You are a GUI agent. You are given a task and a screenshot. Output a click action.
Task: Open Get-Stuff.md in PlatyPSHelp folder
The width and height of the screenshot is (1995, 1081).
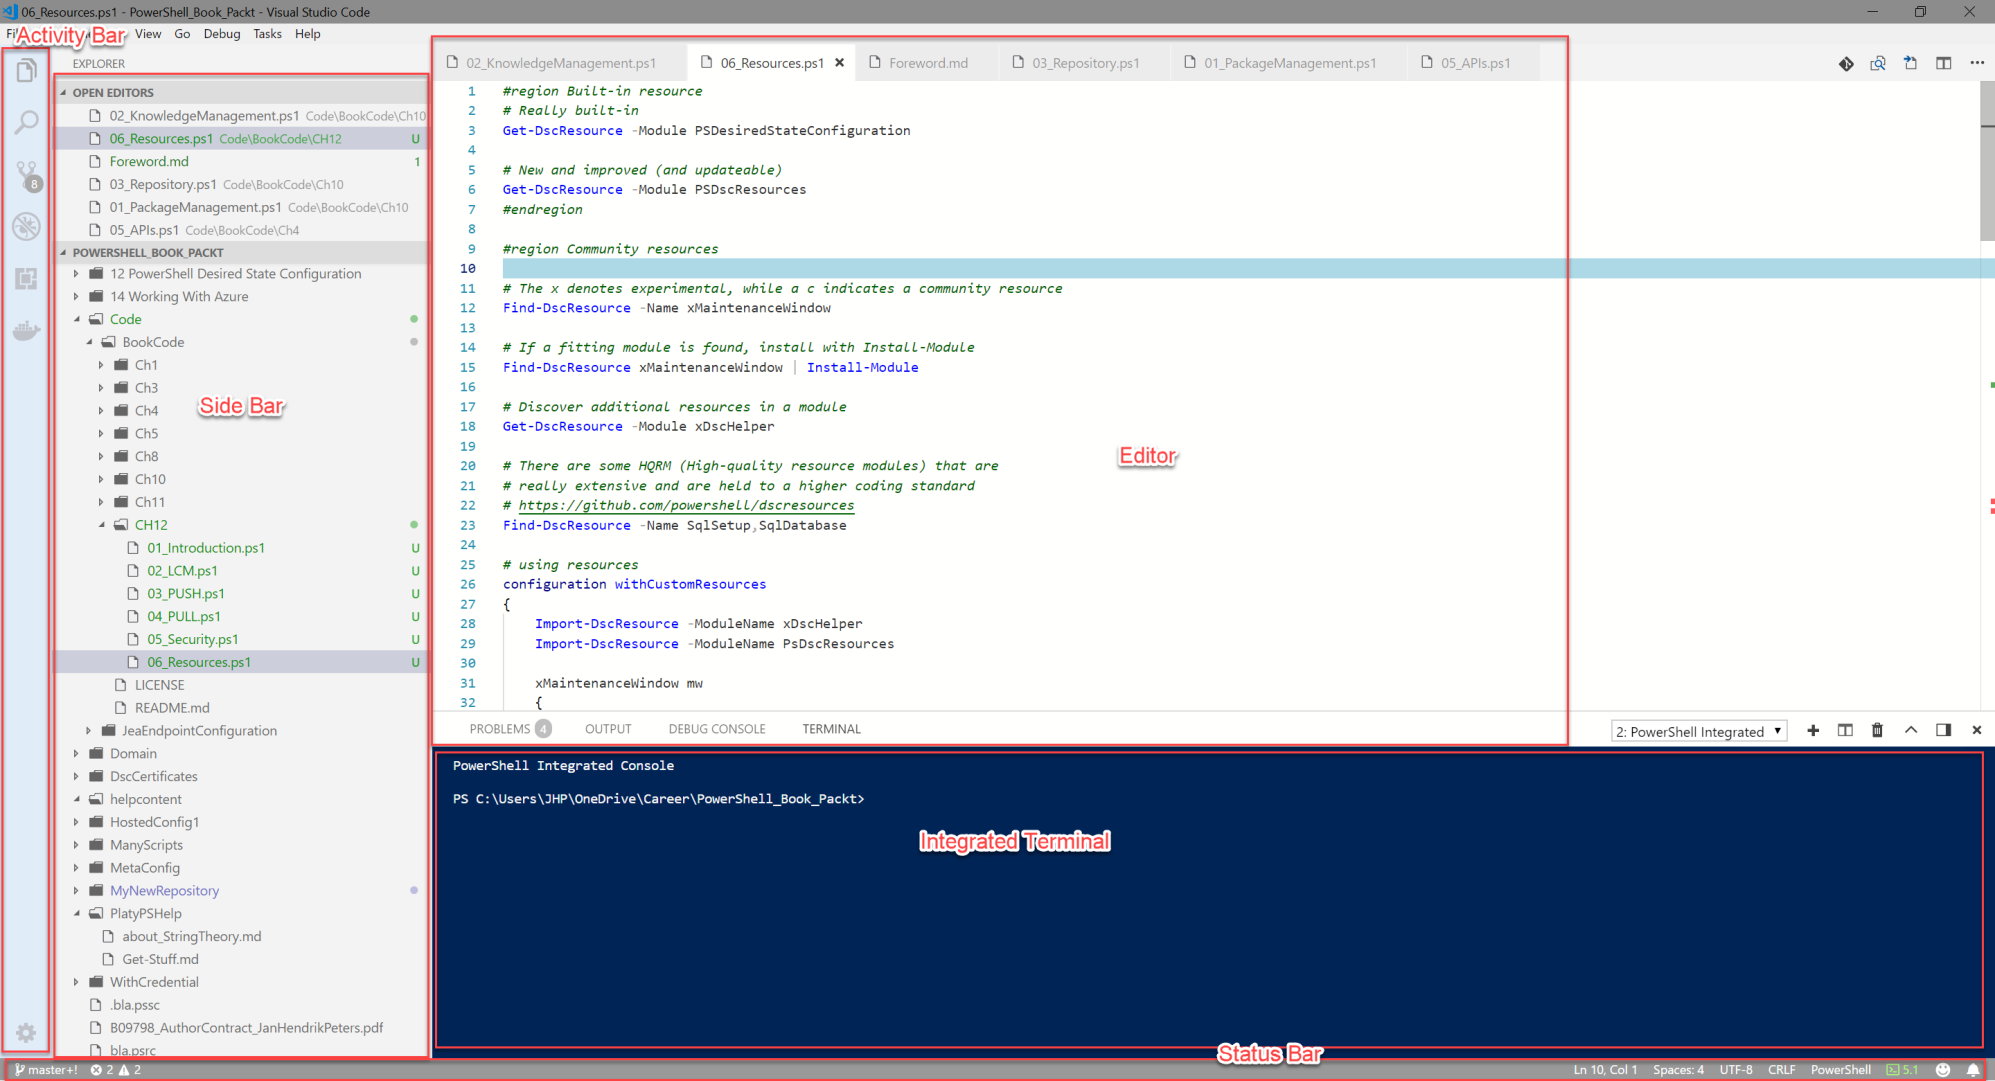pyautogui.click(x=241, y=960)
